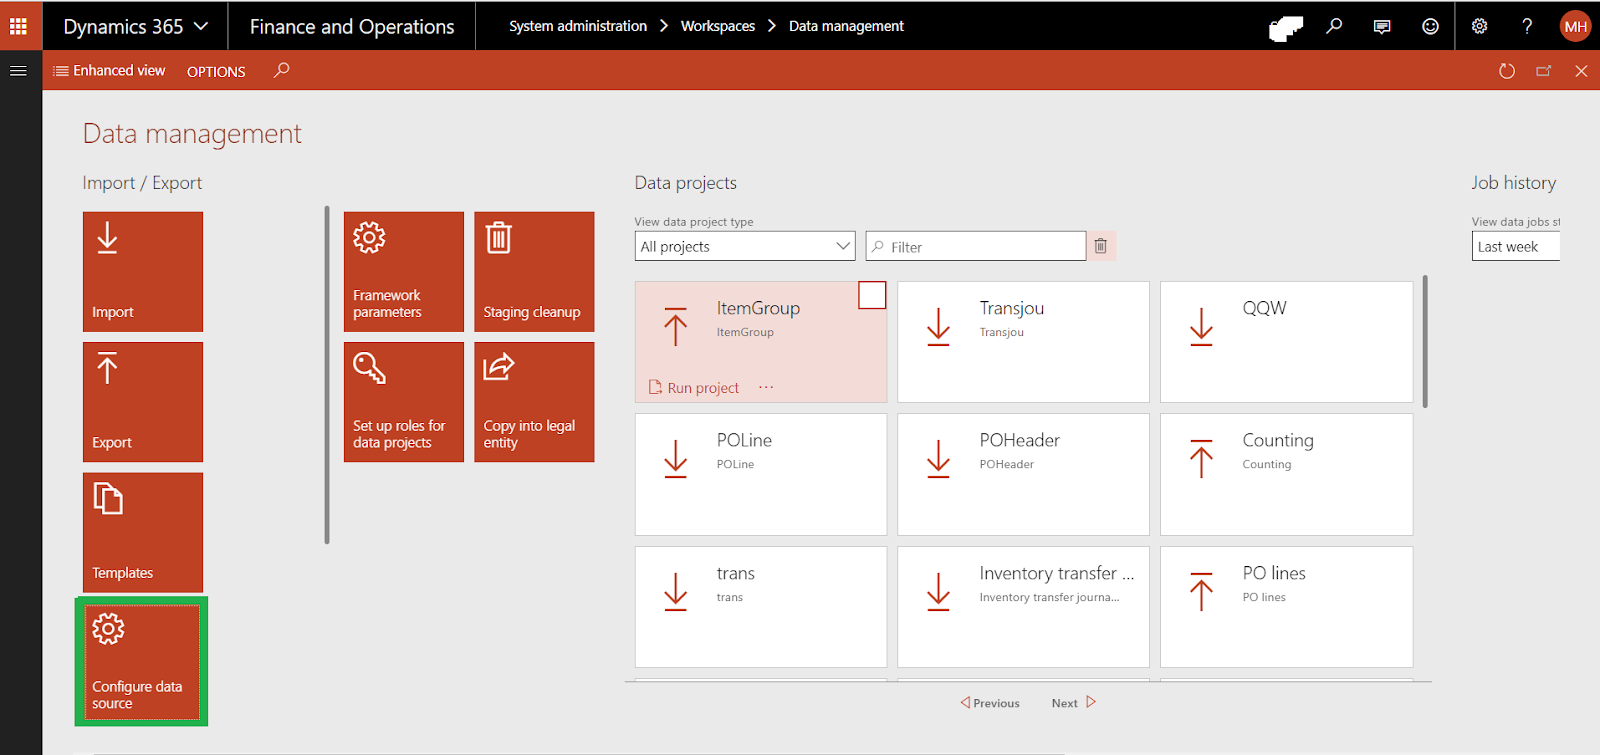Open the Configure data source tile
The image size is (1600, 755).
[142, 662]
